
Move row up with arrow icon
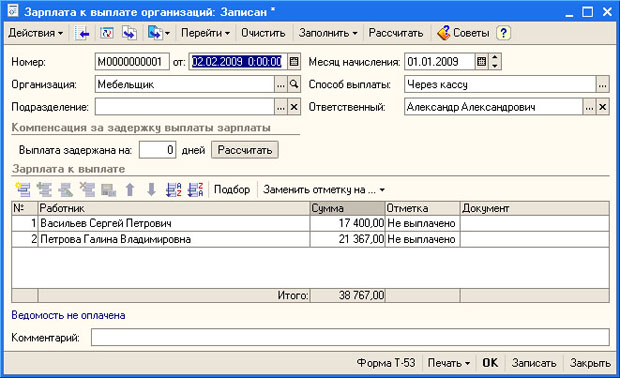(130, 189)
